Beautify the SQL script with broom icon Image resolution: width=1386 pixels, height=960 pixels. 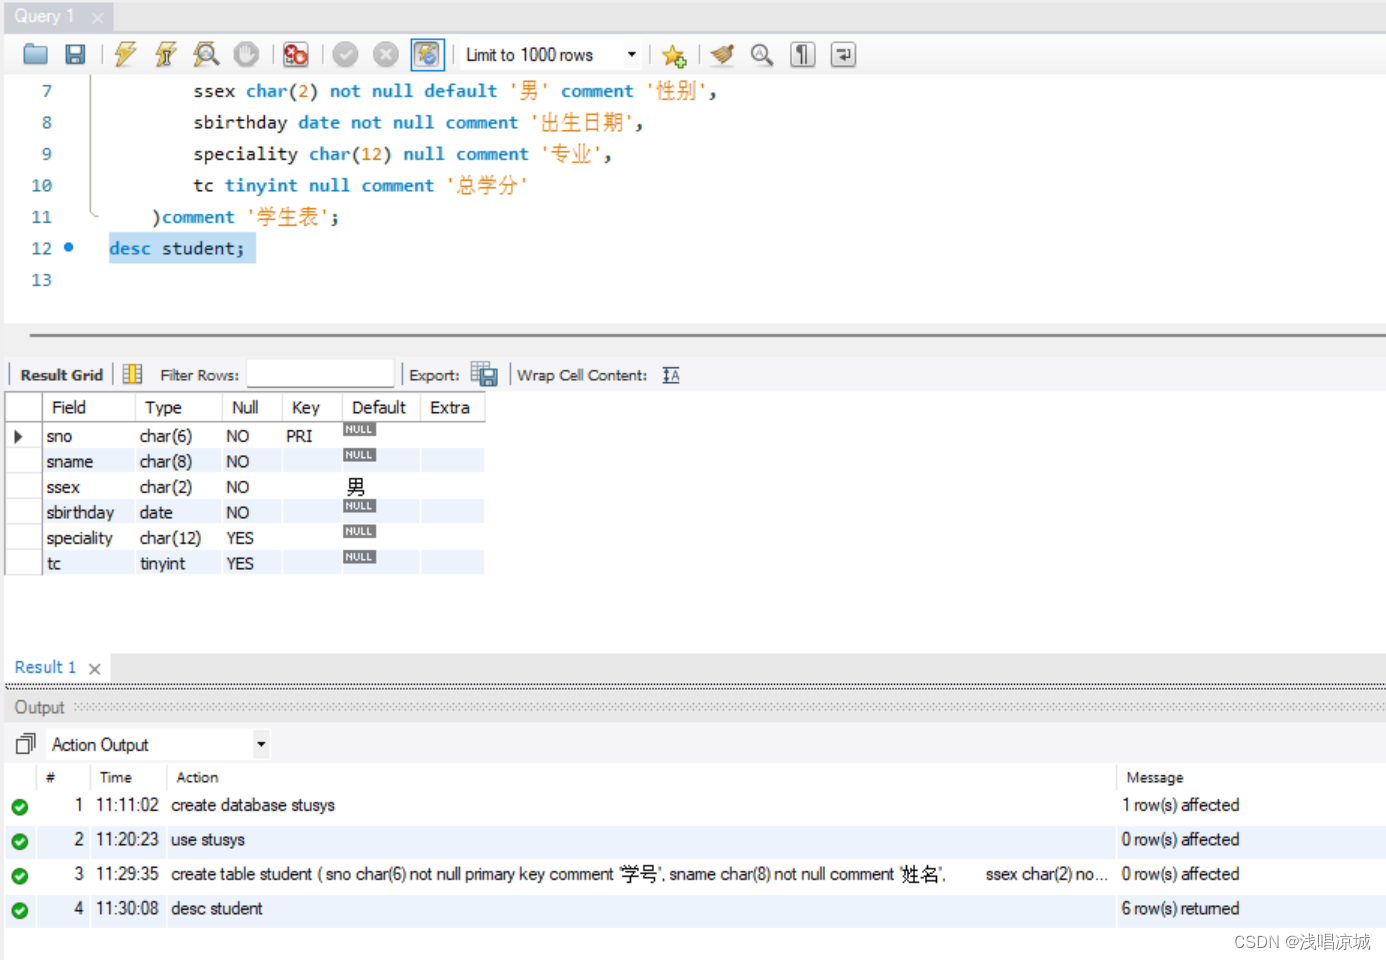pyautogui.click(x=722, y=54)
